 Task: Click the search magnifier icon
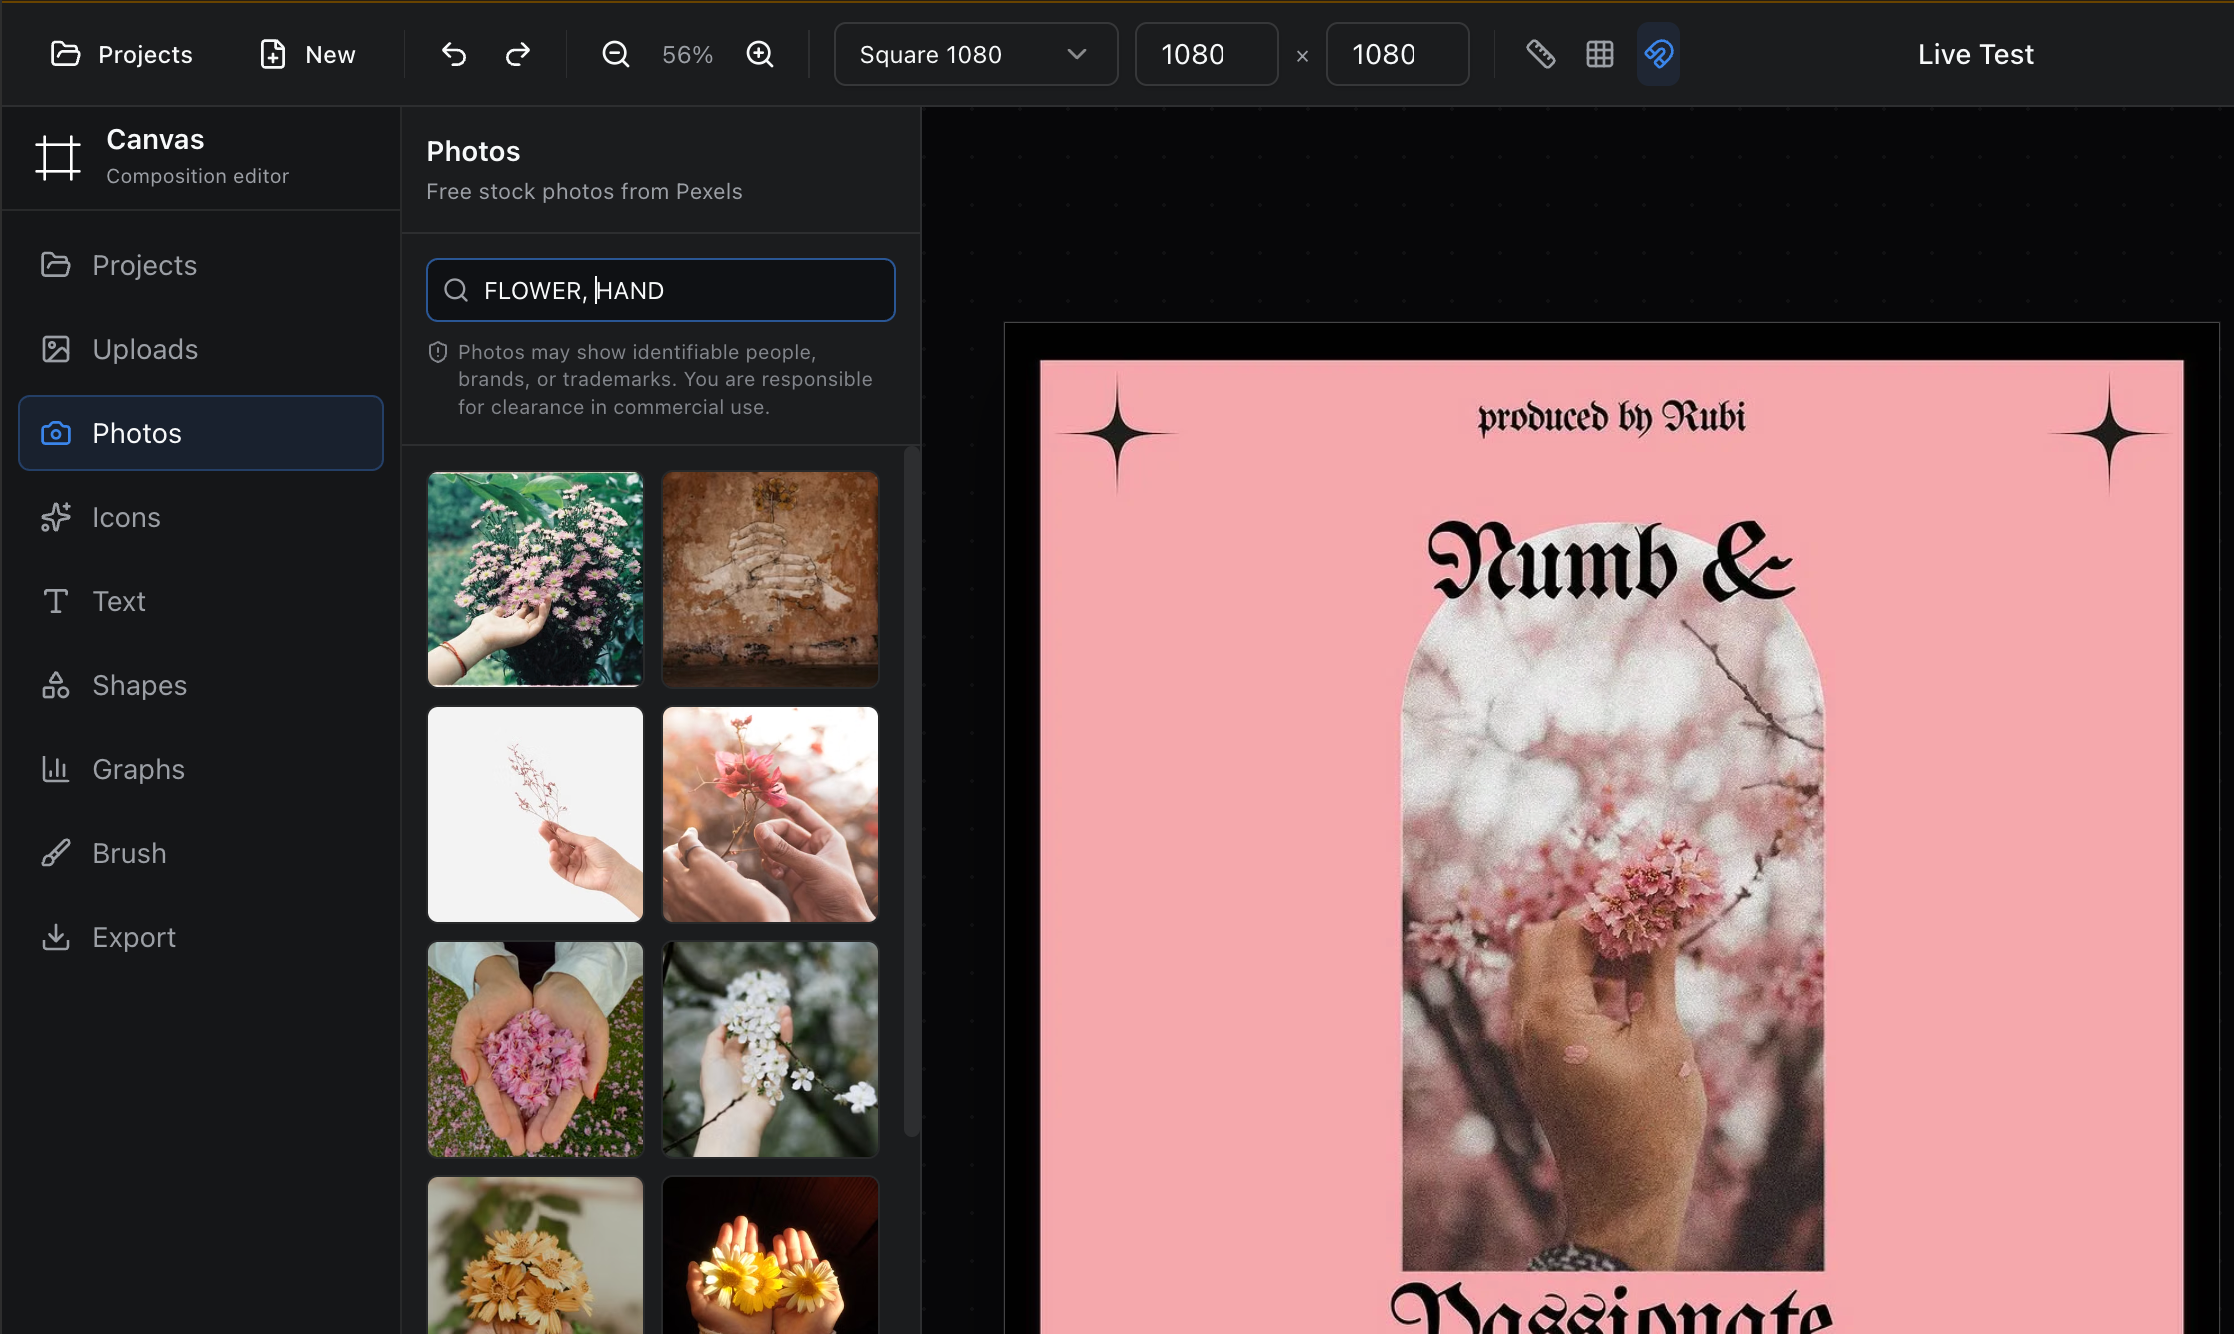[x=456, y=290]
